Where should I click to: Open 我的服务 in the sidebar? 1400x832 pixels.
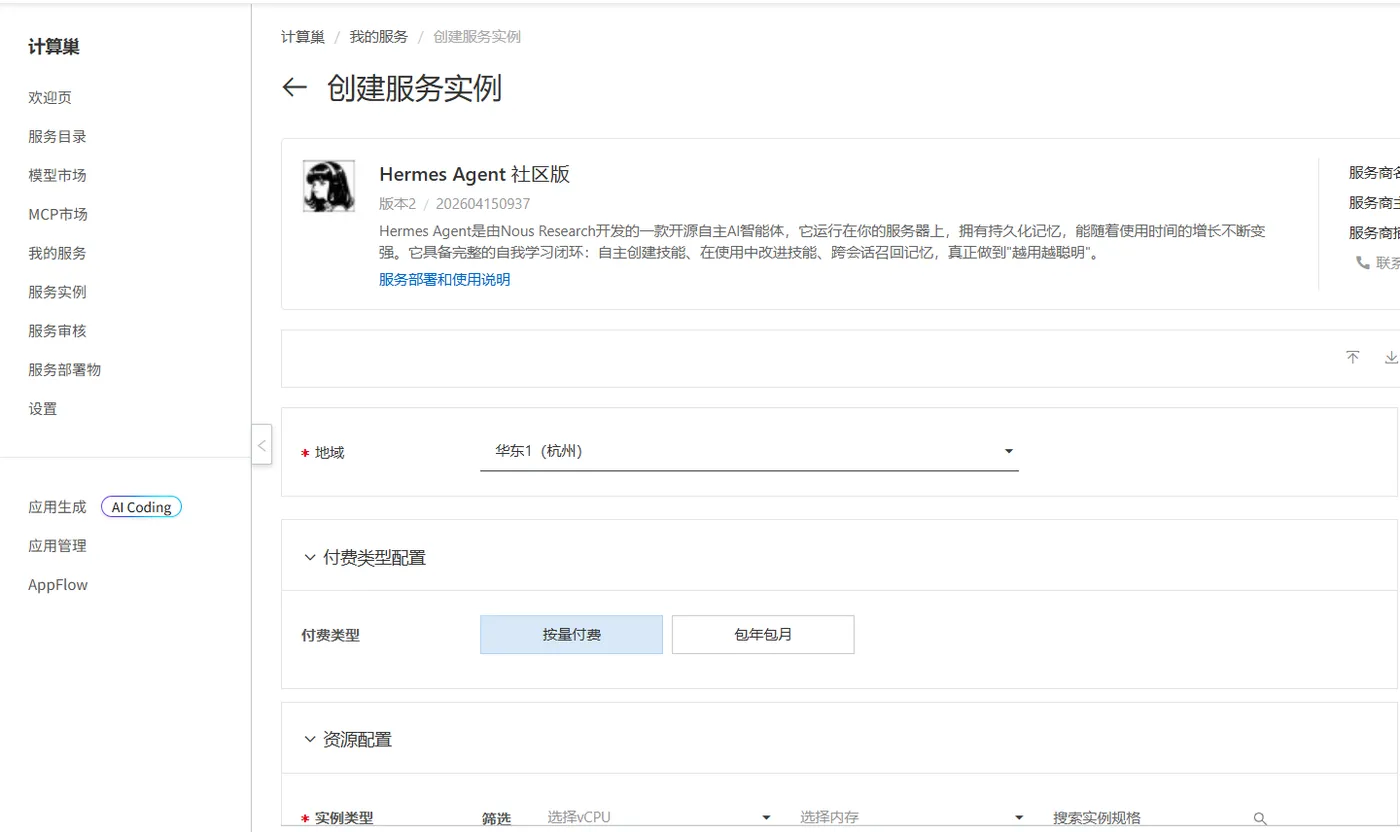[x=57, y=254]
